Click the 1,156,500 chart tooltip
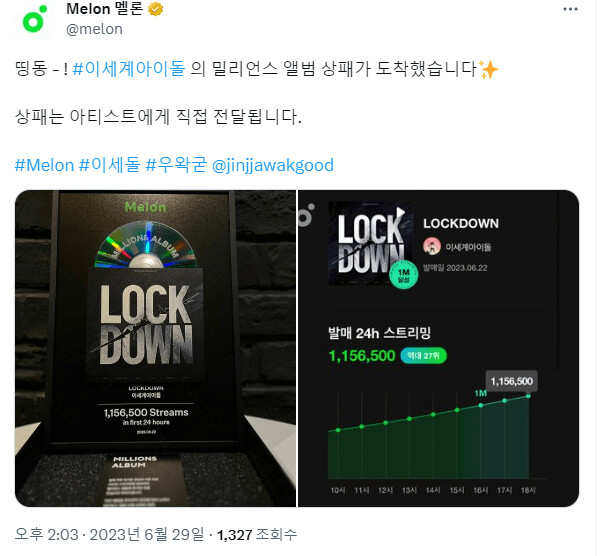Screen dimensions: 600x556 (x=512, y=381)
